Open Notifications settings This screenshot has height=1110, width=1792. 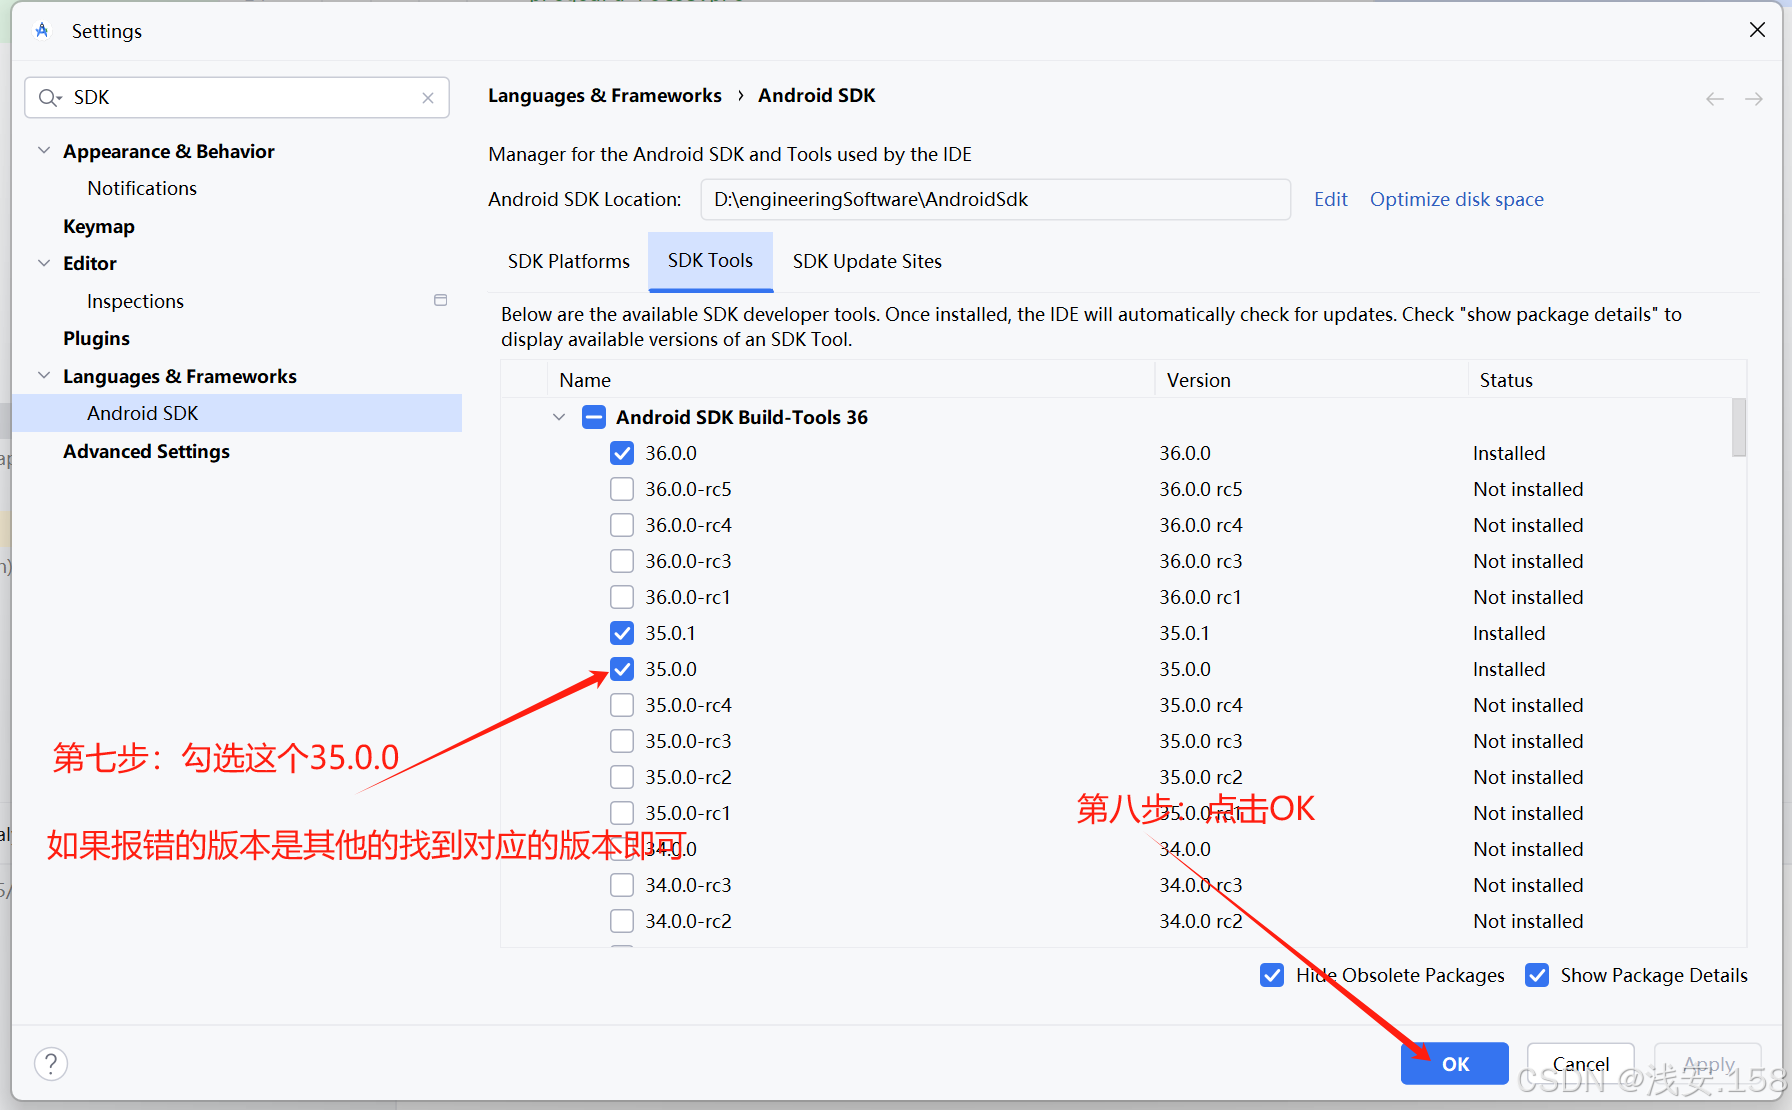142,188
